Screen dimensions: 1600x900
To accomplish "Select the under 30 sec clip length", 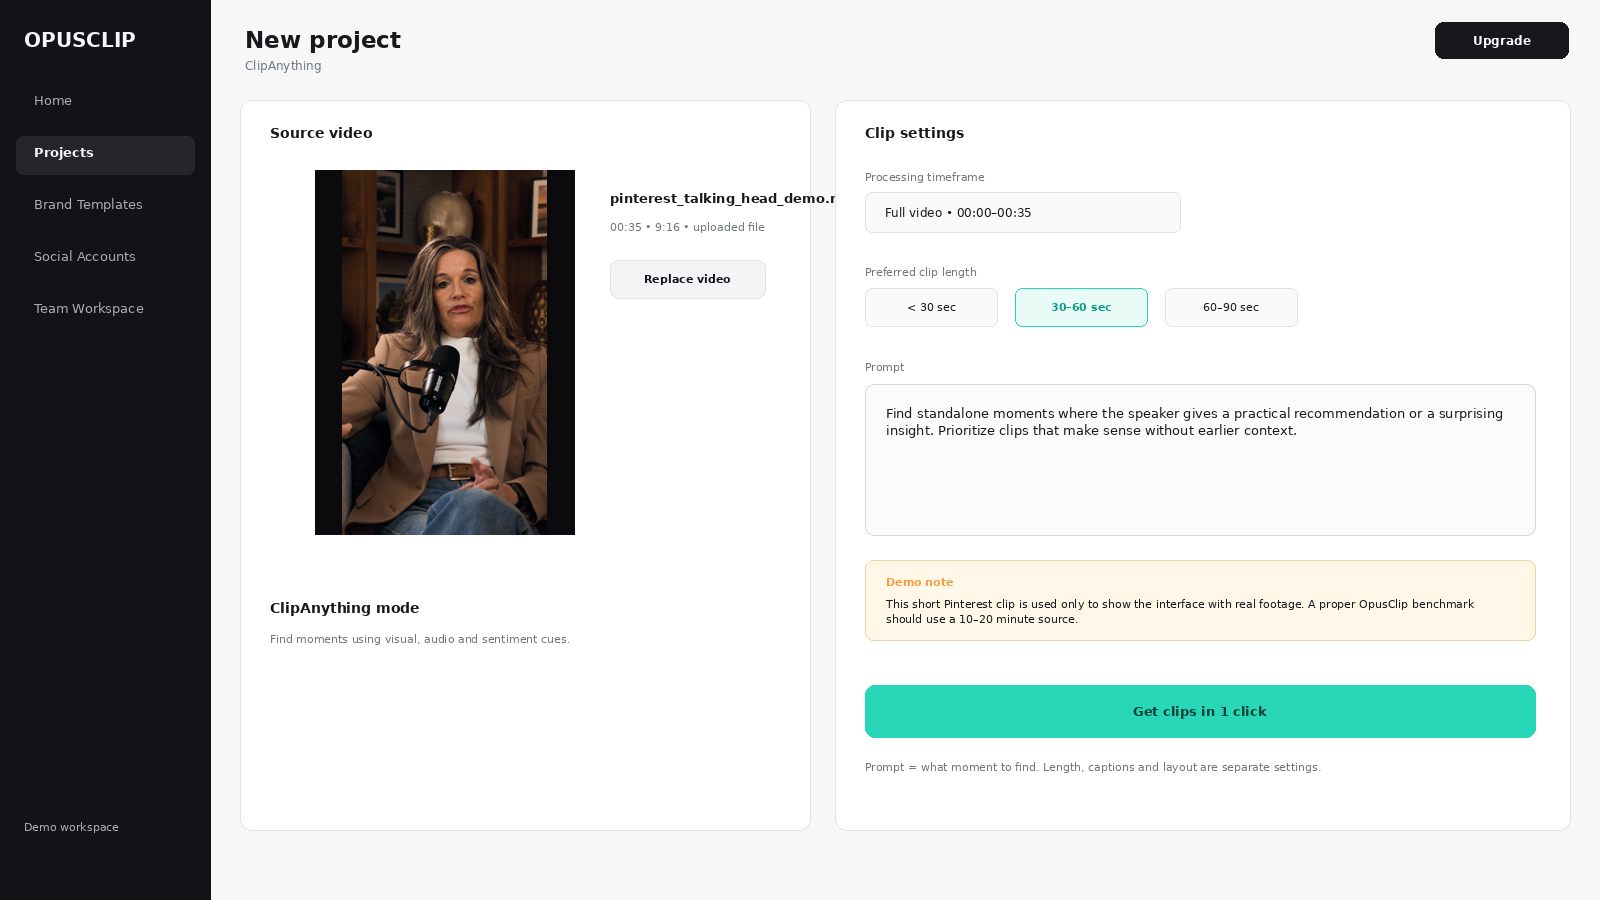I will pyautogui.click(x=931, y=308).
